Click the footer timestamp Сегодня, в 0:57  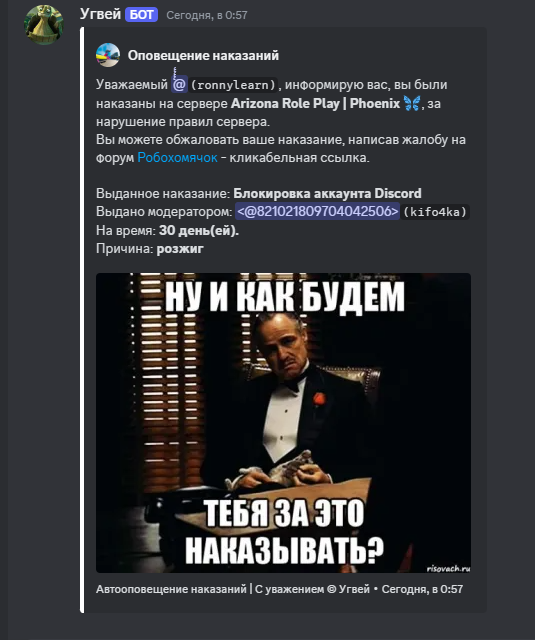point(422,589)
